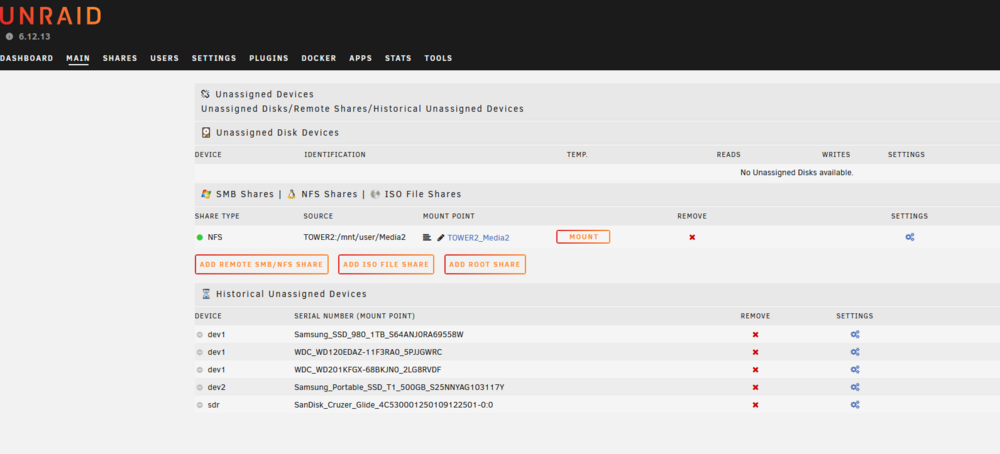The height and width of the screenshot is (454, 1000).
Task: Go to the Docker tab
Action: point(319,58)
